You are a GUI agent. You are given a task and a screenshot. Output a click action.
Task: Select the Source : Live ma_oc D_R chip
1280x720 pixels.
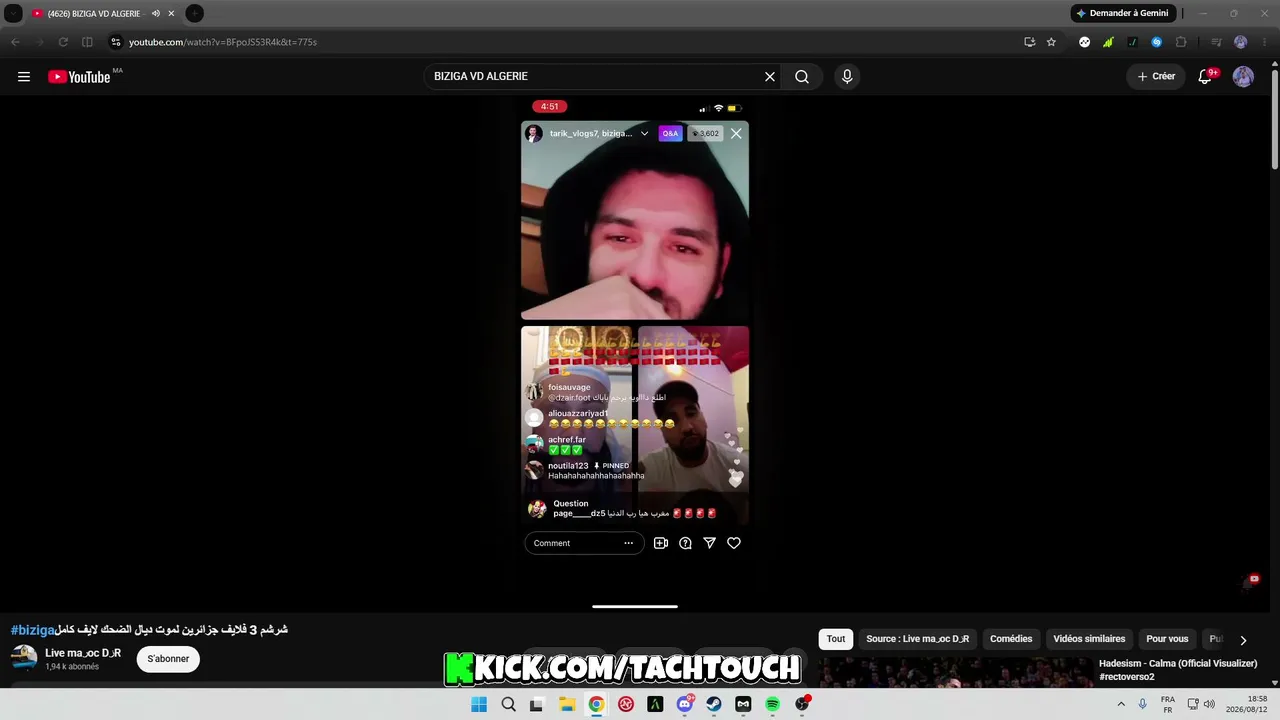tap(918, 639)
